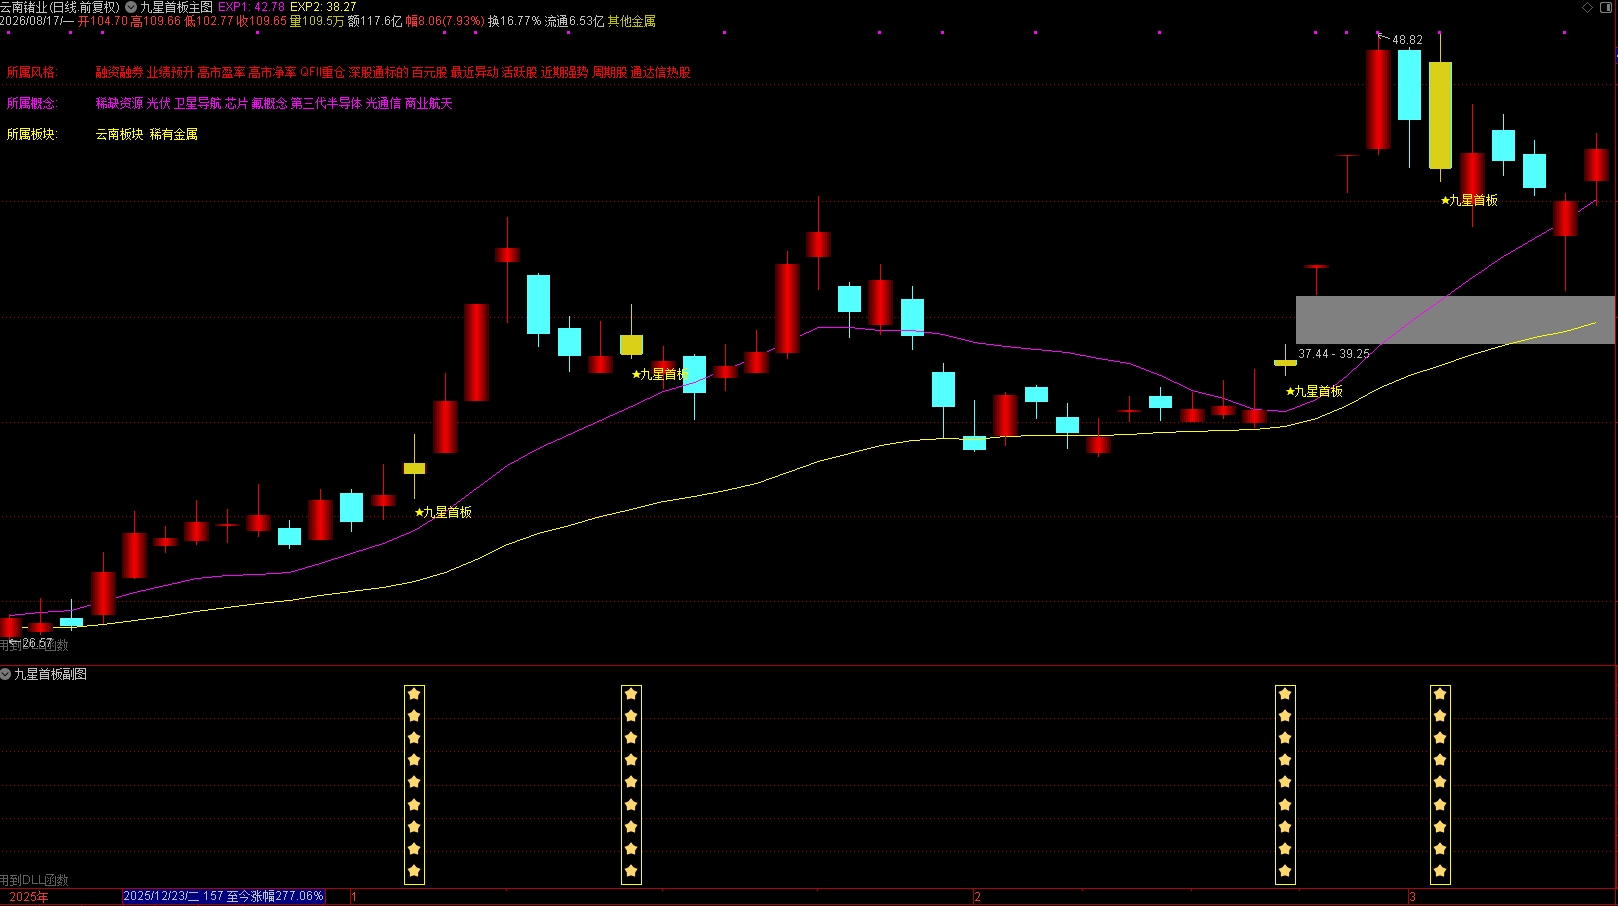Expand the 九星首板主图 indicator dropdown arrow
Screen dimensions: 1618x906
click(131, 7)
